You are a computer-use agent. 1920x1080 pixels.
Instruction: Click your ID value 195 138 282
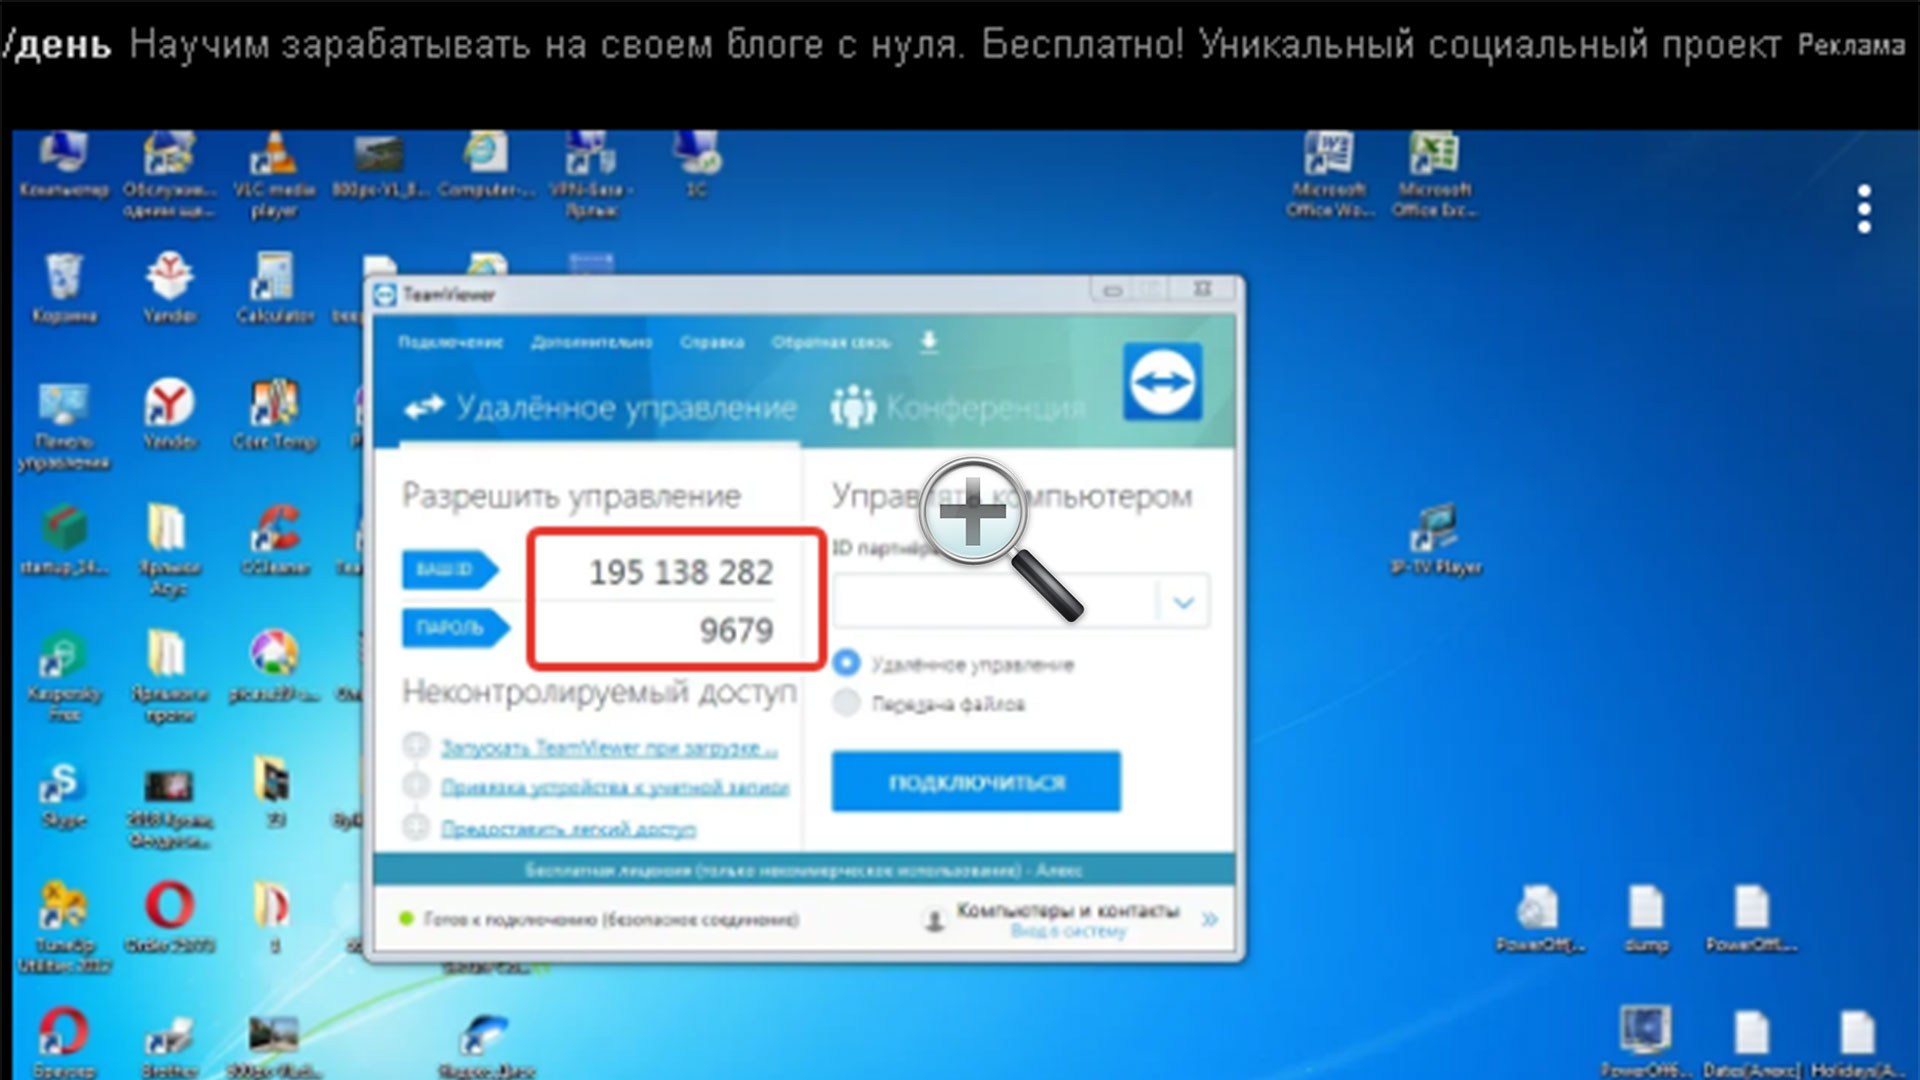(681, 572)
